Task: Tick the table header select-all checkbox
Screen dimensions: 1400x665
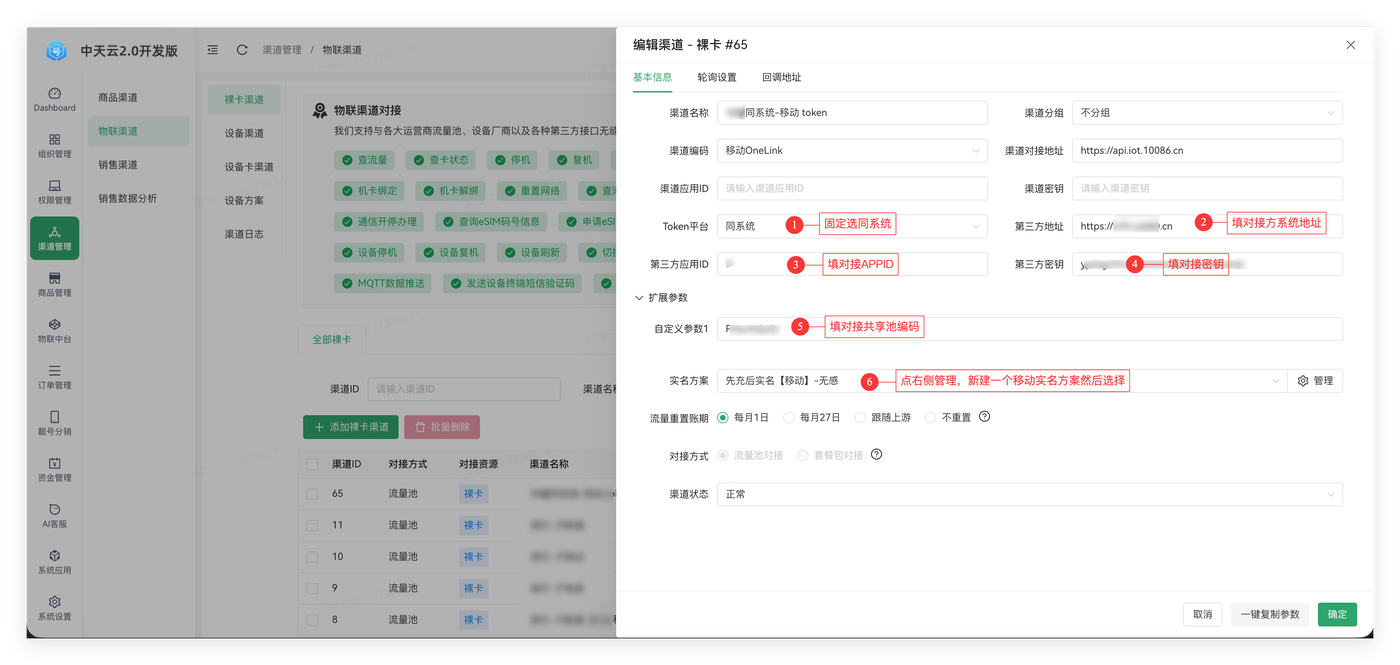Action: coord(313,464)
